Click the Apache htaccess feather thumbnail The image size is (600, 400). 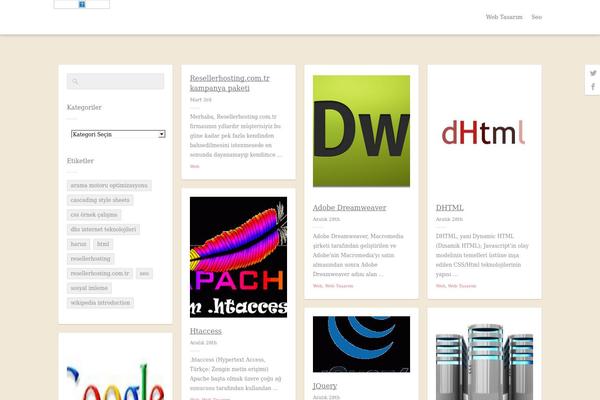tap(238, 257)
